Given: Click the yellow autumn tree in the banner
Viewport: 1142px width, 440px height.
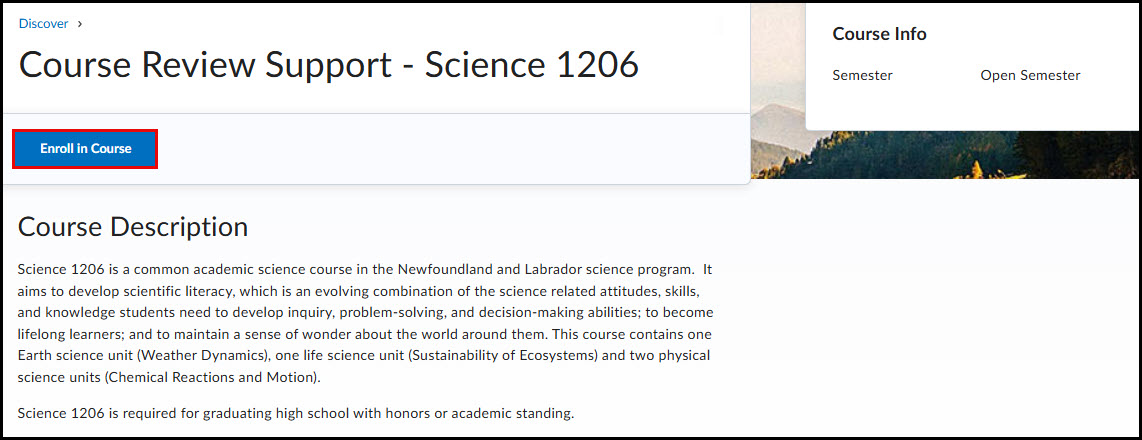Looking at the screenshot, I should coord(977,169).
